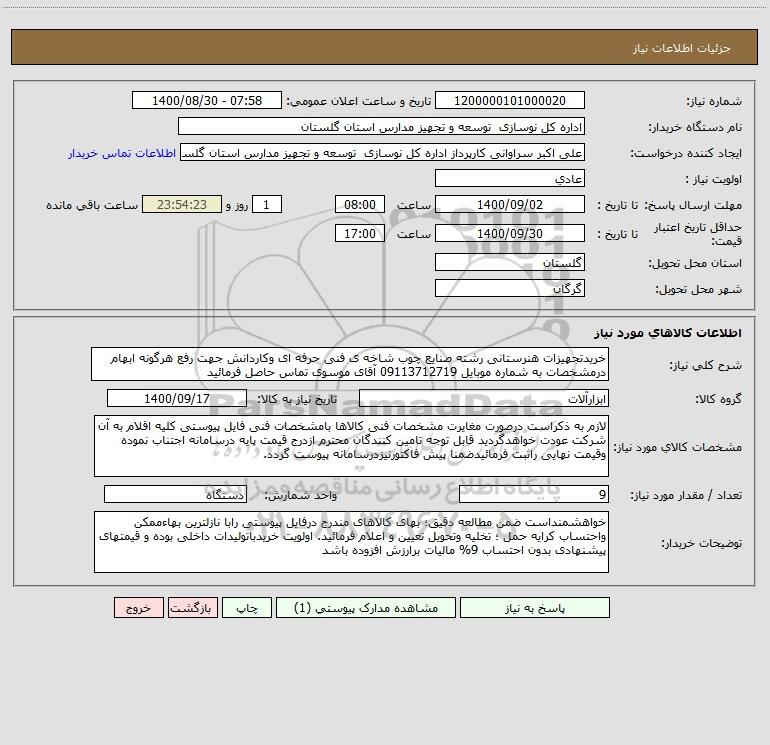770x745 pixels.
Task: Click the delivery city field 'گرگان'
Action: click(510, 288)
